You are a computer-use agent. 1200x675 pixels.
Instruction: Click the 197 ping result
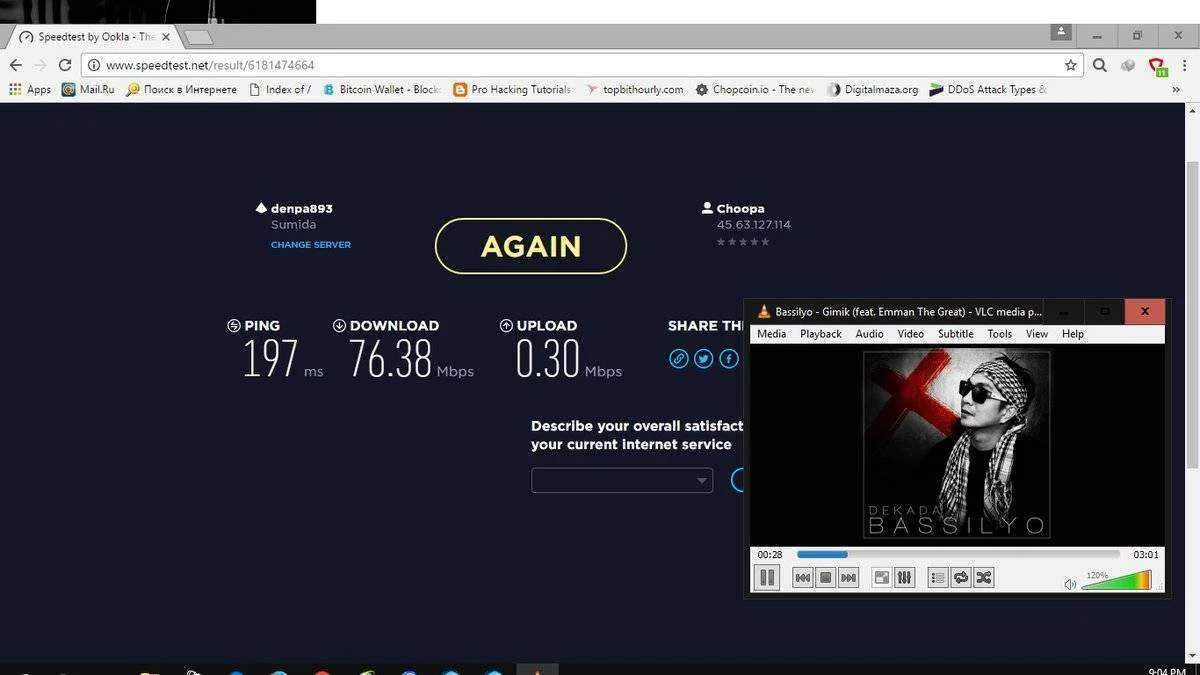270,359
